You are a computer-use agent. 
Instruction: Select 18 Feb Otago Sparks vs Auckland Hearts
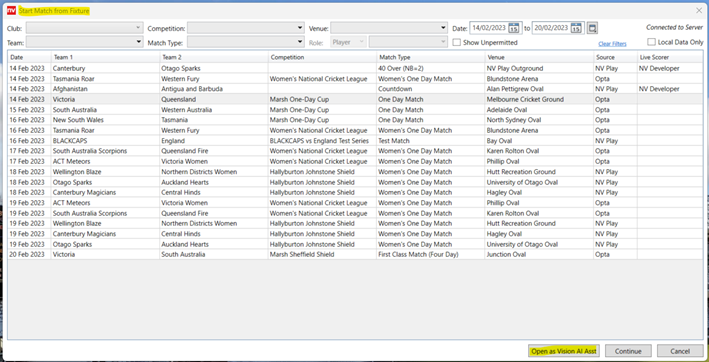pyautogui.click(x=355, y=182)
